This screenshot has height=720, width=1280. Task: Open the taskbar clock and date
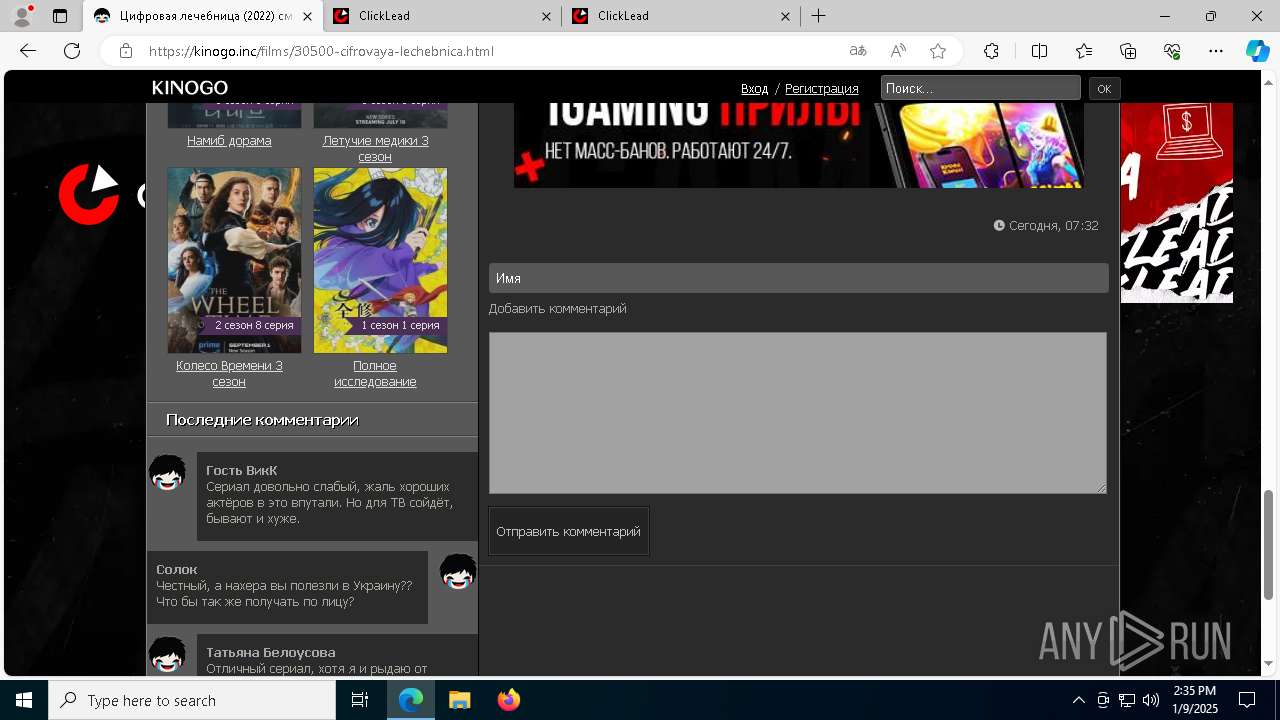(1194, 700)
